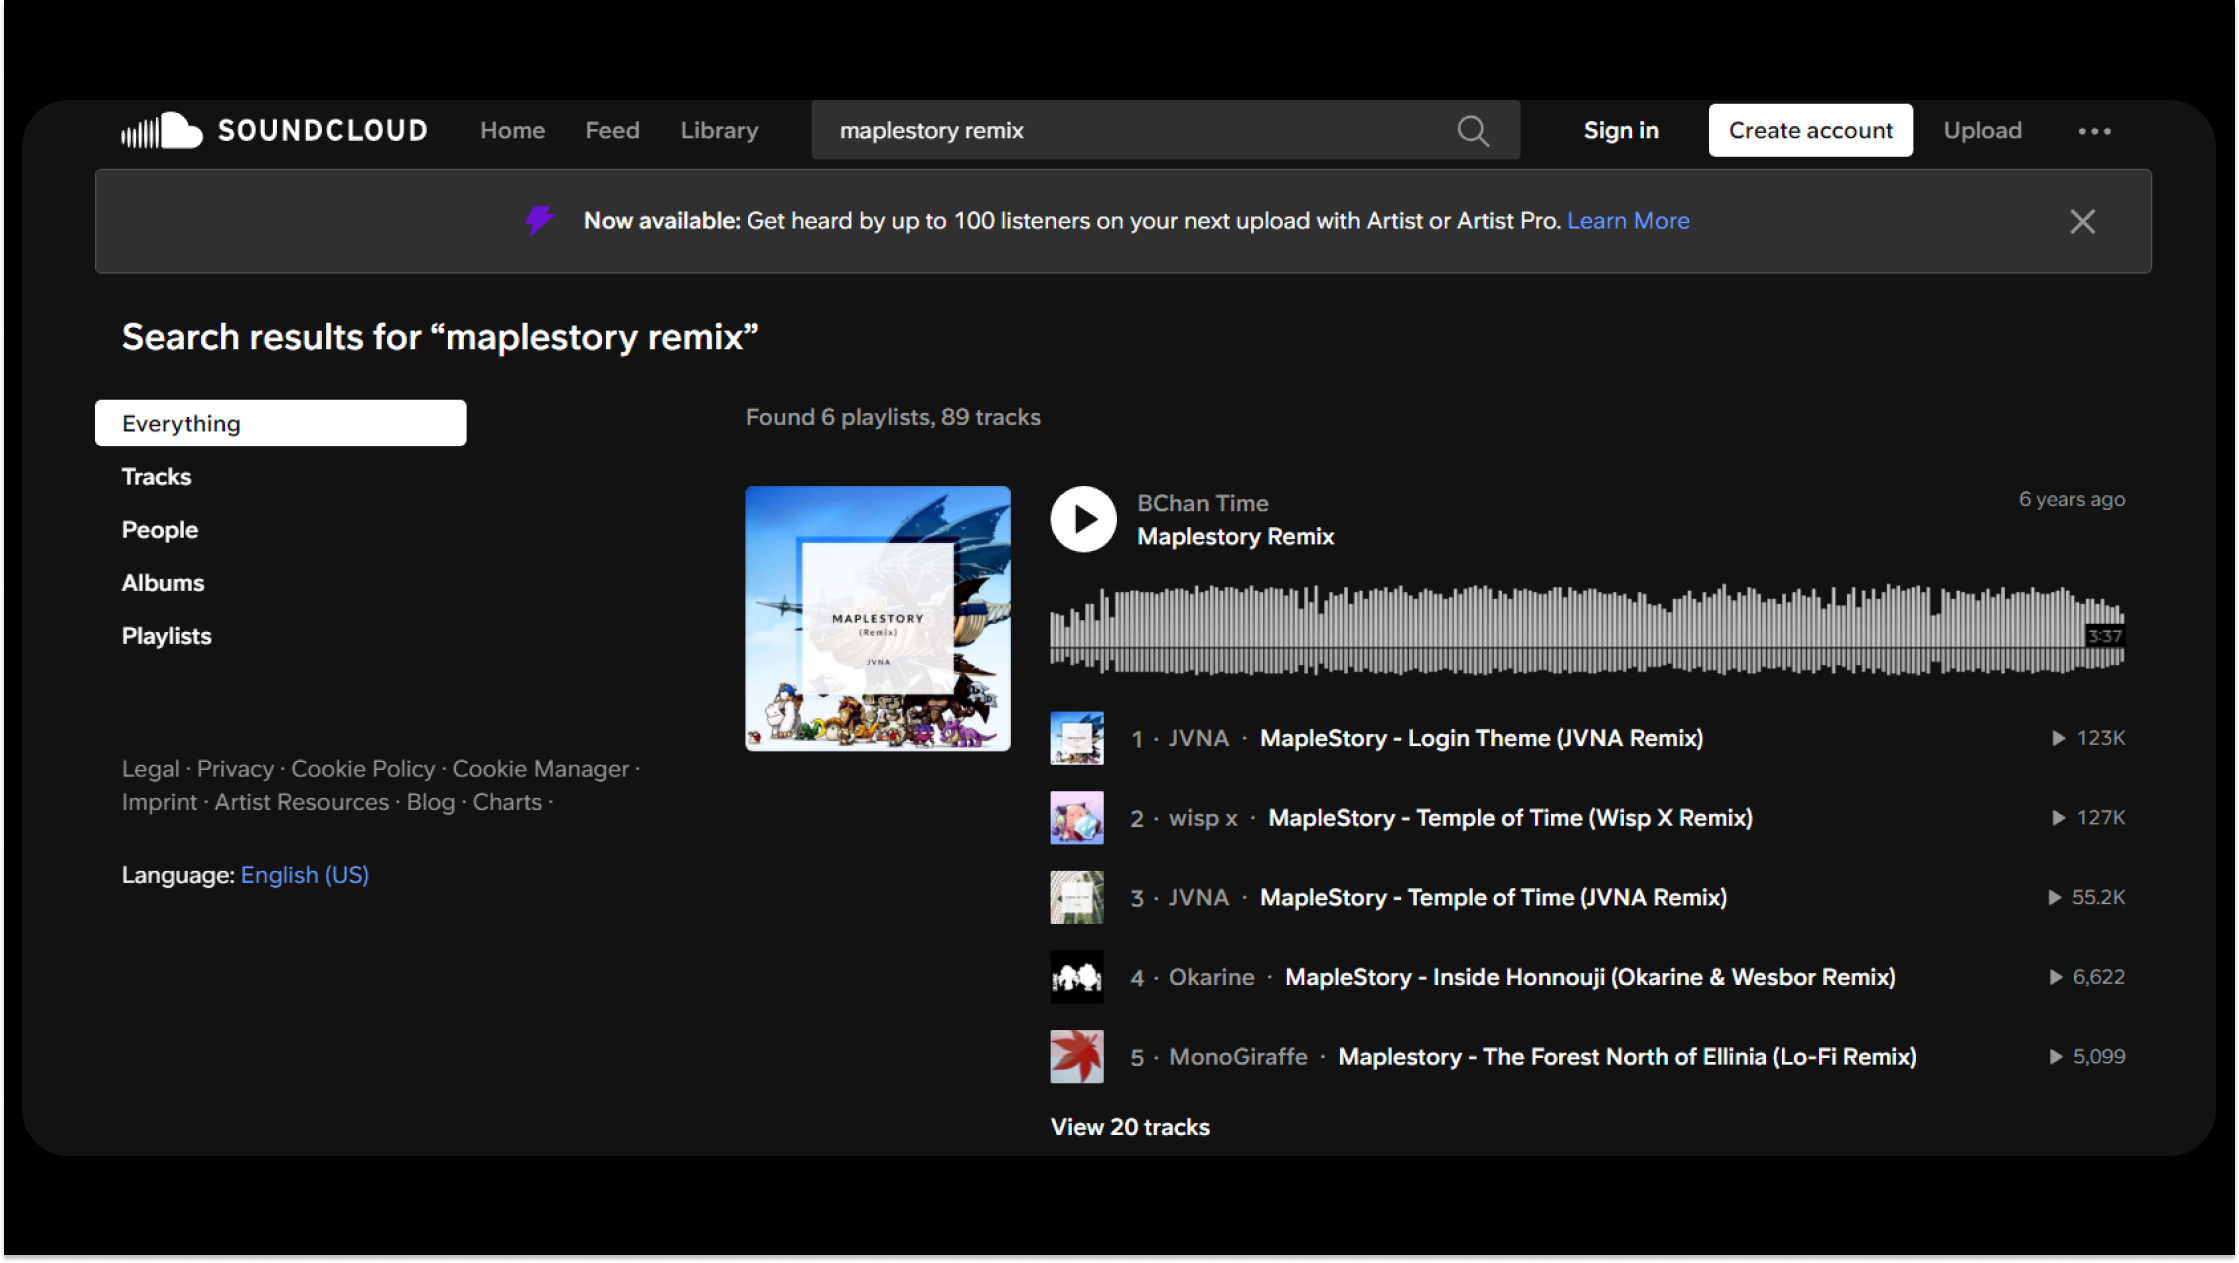Click the Login Theme JVNA Remix track thumbnail
The image size is (2239, 1263).
(1077, 738)
